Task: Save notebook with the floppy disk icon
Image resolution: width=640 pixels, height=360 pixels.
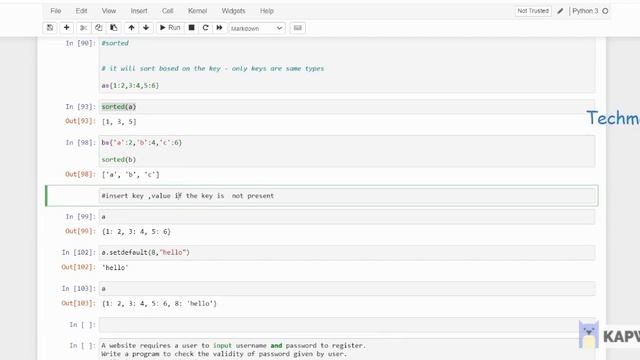Action: 50,28
